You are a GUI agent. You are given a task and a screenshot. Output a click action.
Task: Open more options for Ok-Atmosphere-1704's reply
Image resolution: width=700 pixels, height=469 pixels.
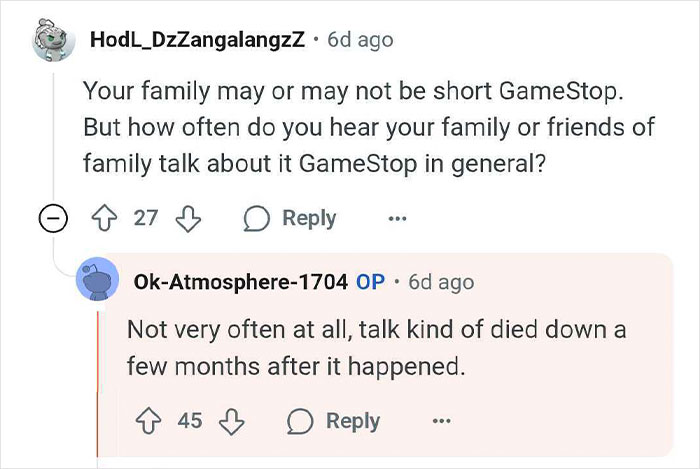(441, 421)
